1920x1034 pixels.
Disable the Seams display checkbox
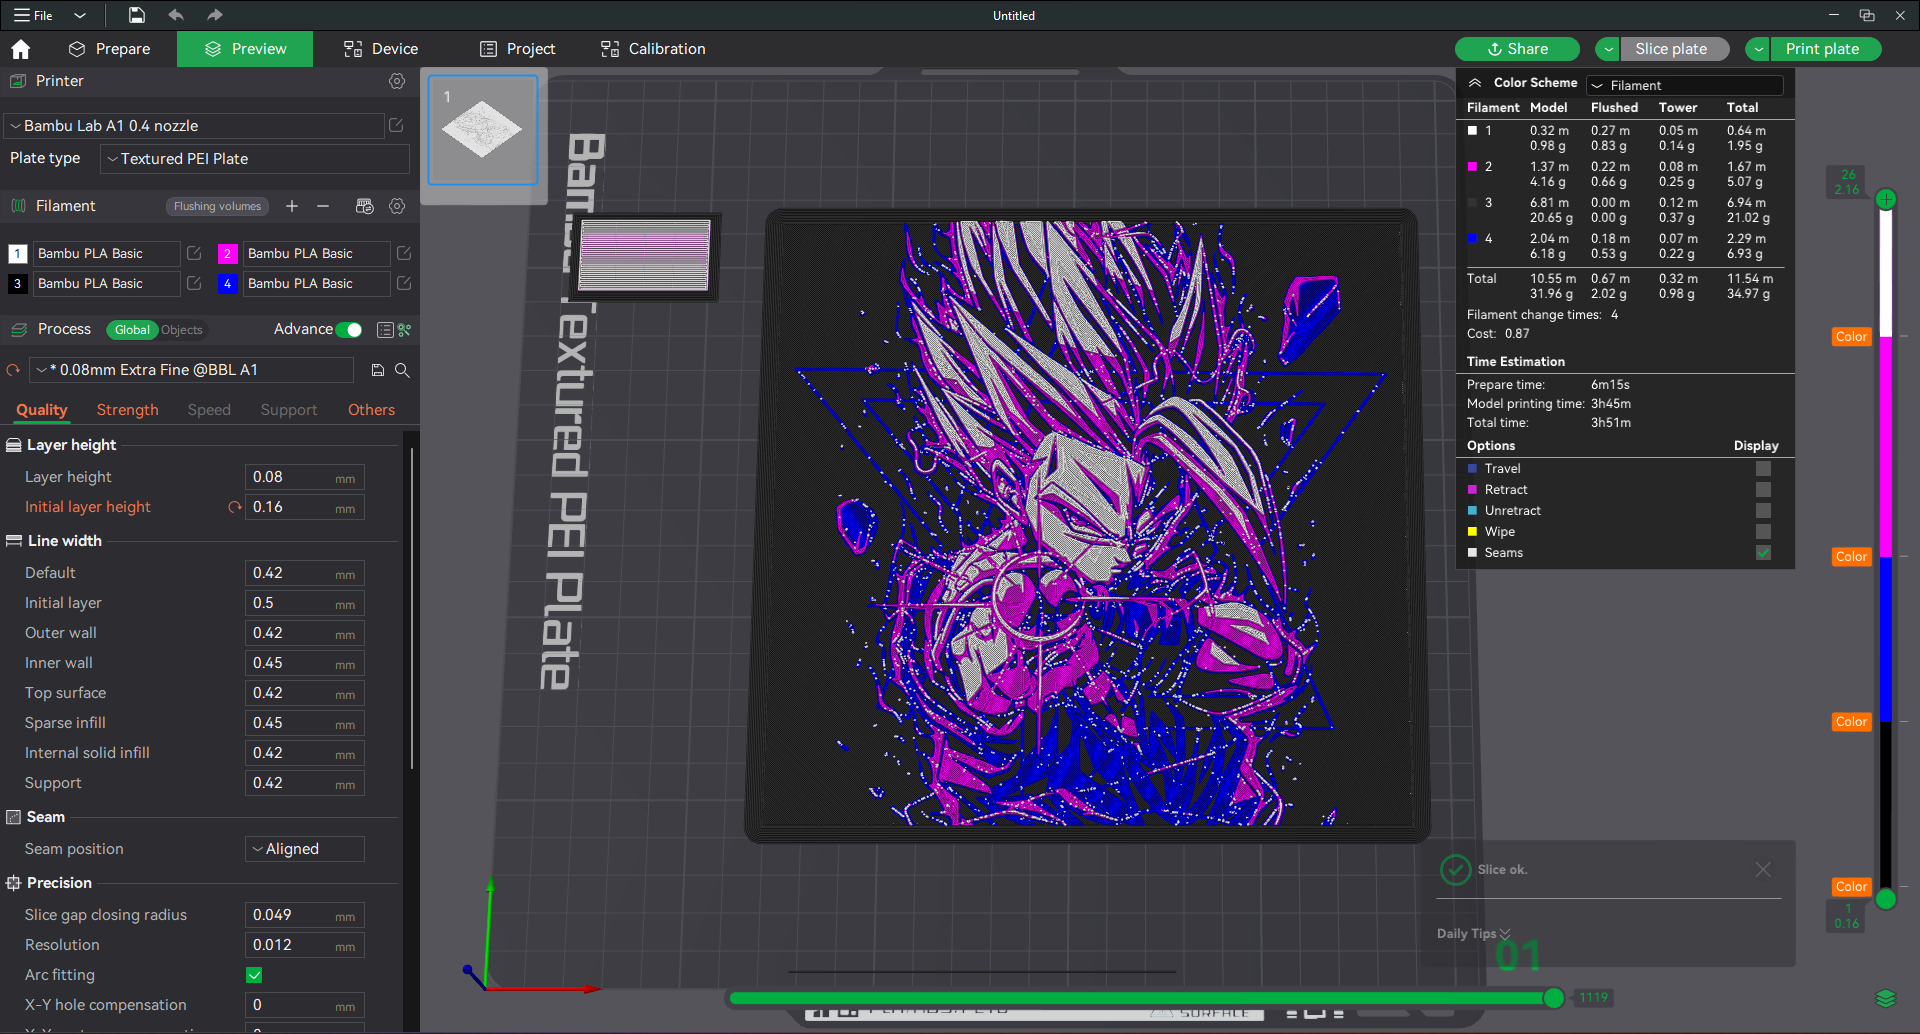coord(1763,552)
